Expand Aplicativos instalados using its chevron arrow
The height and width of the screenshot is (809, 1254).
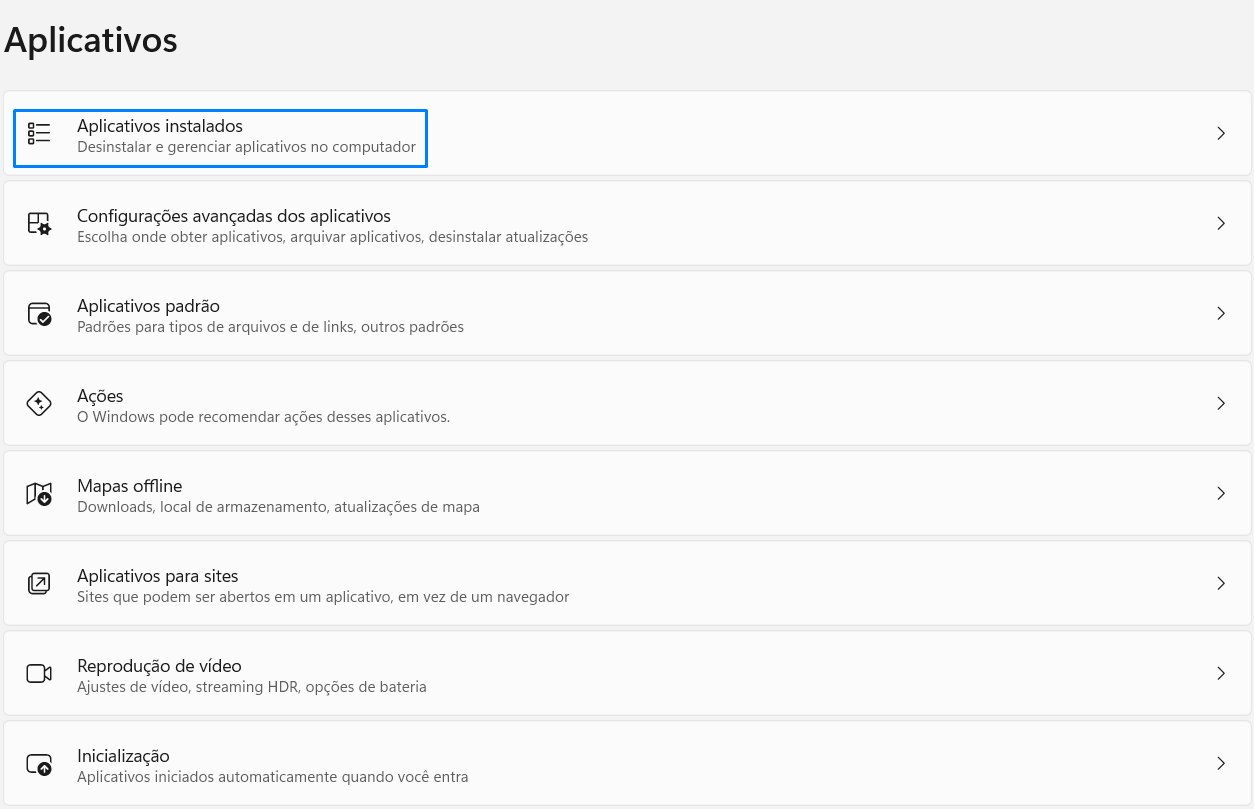1220,133
